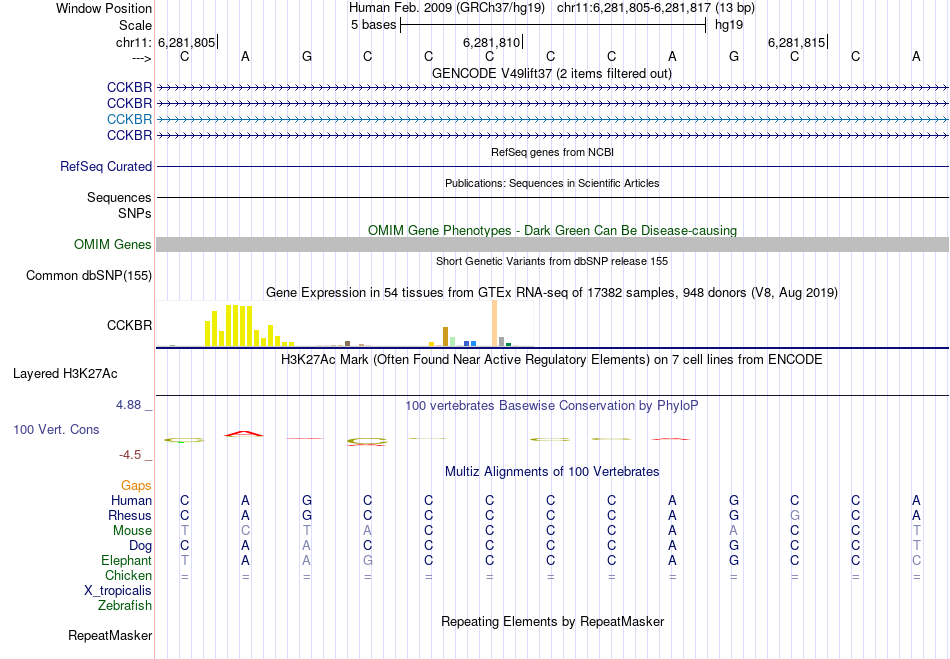Click the Common dbSNP(155) label
The image size is (950, 659).
click(x=88, y=276)
